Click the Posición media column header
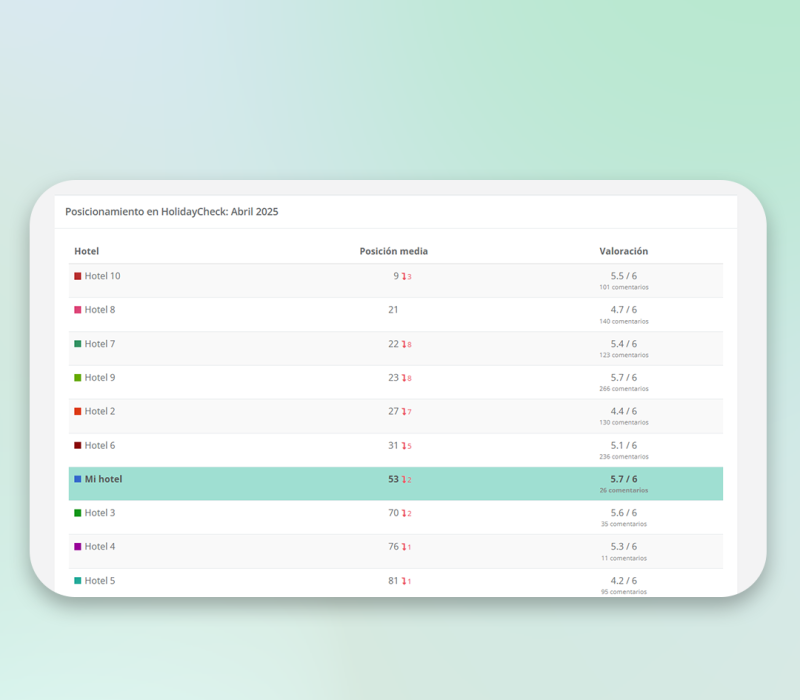Image resolution: width=800 pixels, height=700 pixels. (x=393, y=251)
